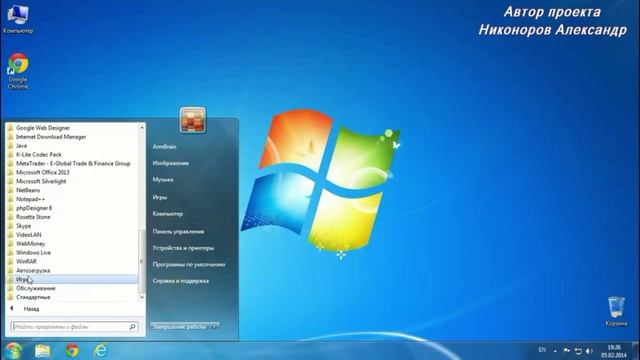
Task: Expand MetaTrader - E-Global Trade folder
Action: [72, 163]
